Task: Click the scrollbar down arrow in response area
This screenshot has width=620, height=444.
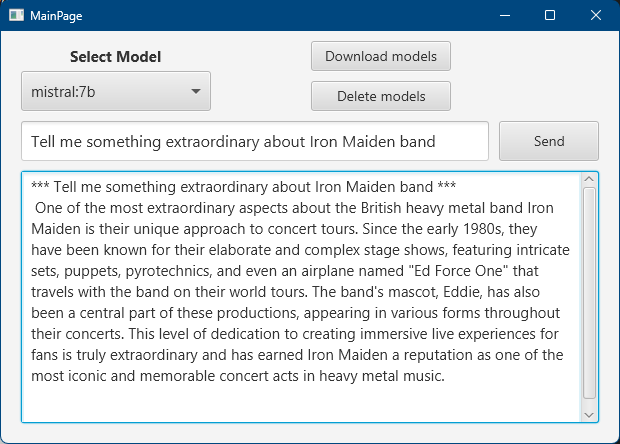Action: pos(589,413)
